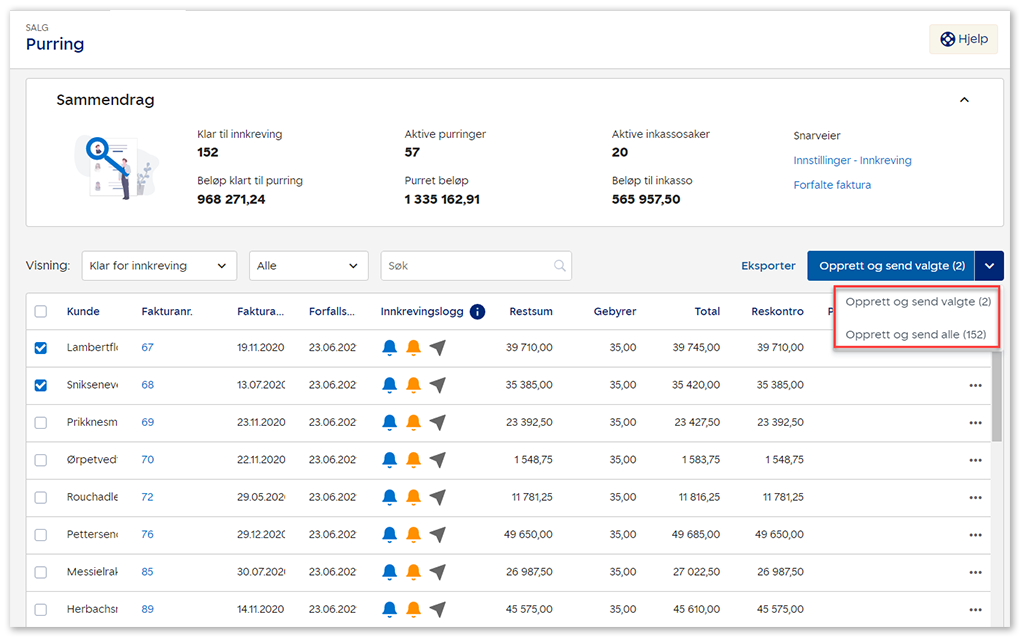Click the search magnifier icon
1020x637 pixels.
[x=560, y=266]
